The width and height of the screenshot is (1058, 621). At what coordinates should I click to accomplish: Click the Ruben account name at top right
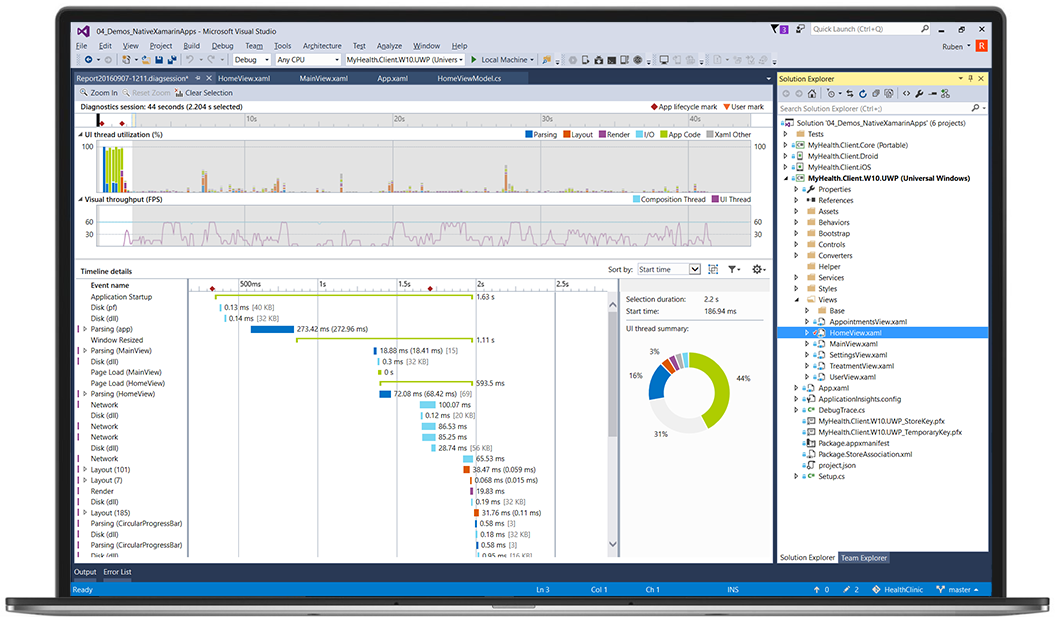click(x=952, y=47)
